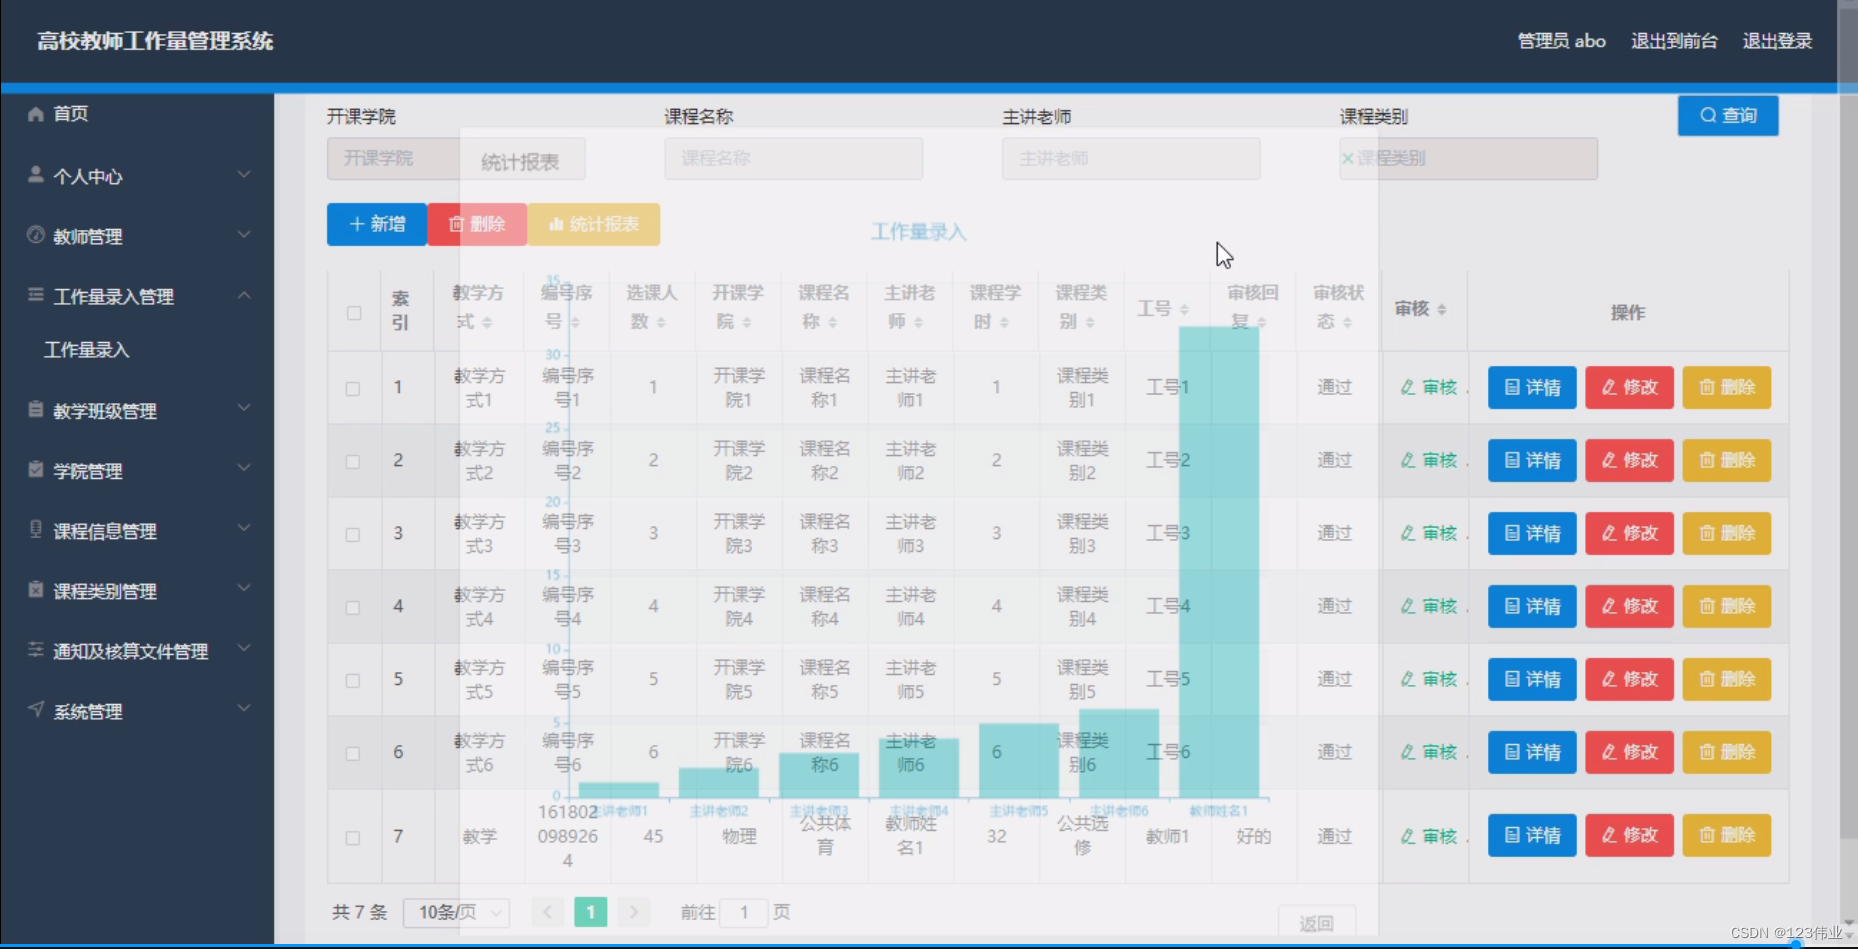Check the checkbox of row 7
This screenshot has height=949, width=1858.
click(354, 838)
